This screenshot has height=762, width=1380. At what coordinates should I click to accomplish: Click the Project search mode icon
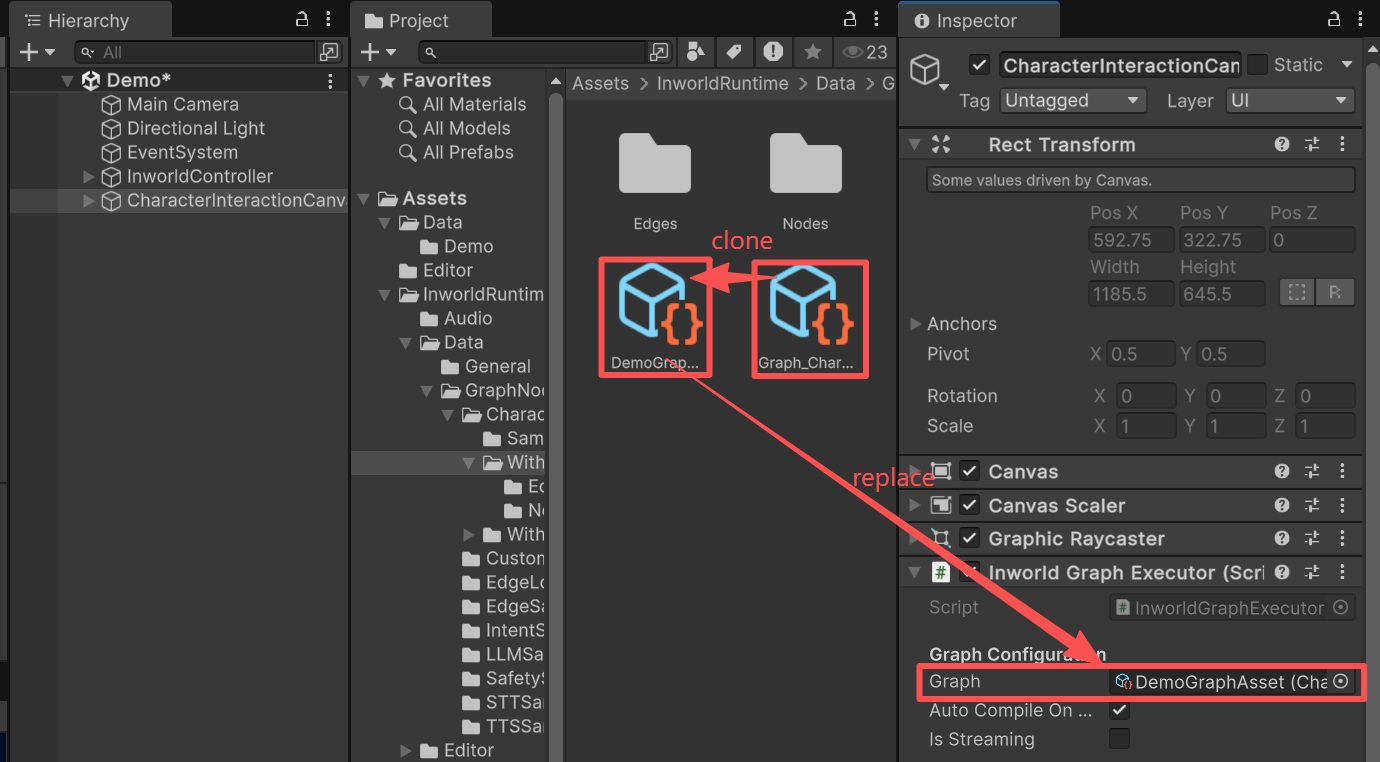(x=659, y=52)
